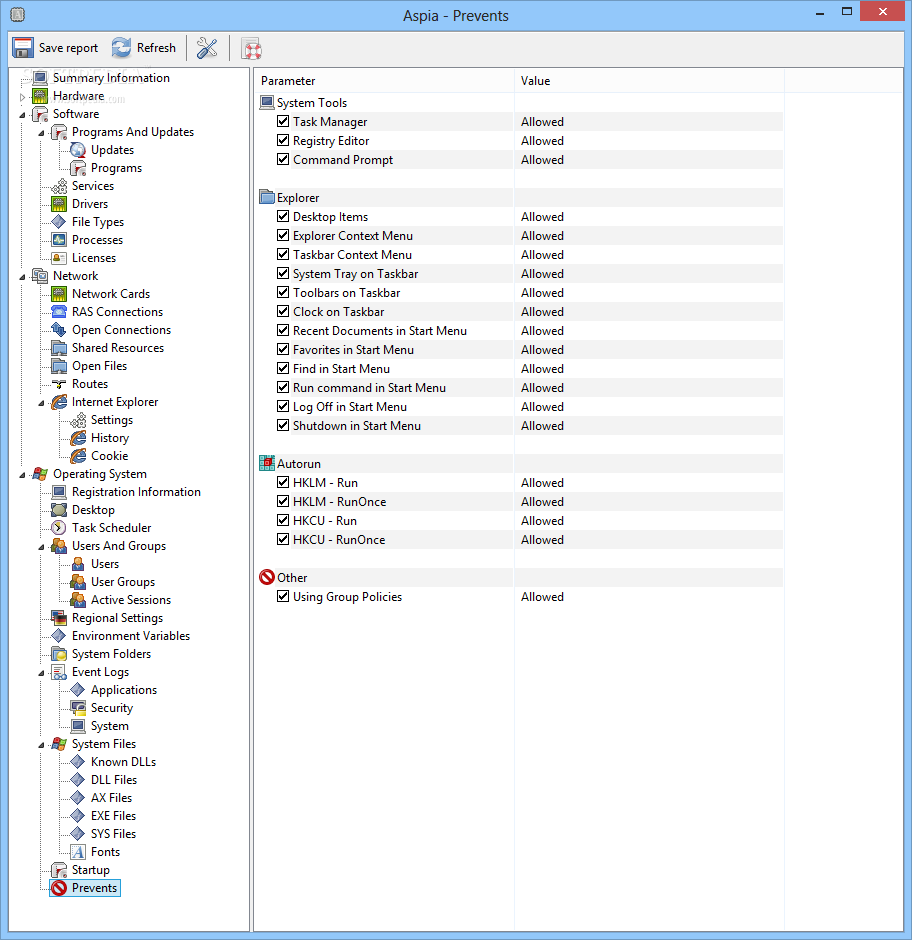912x940 pixels.
Task: Select EXE Files tree item
Action: pyautogui.click(x=113, y=816)
